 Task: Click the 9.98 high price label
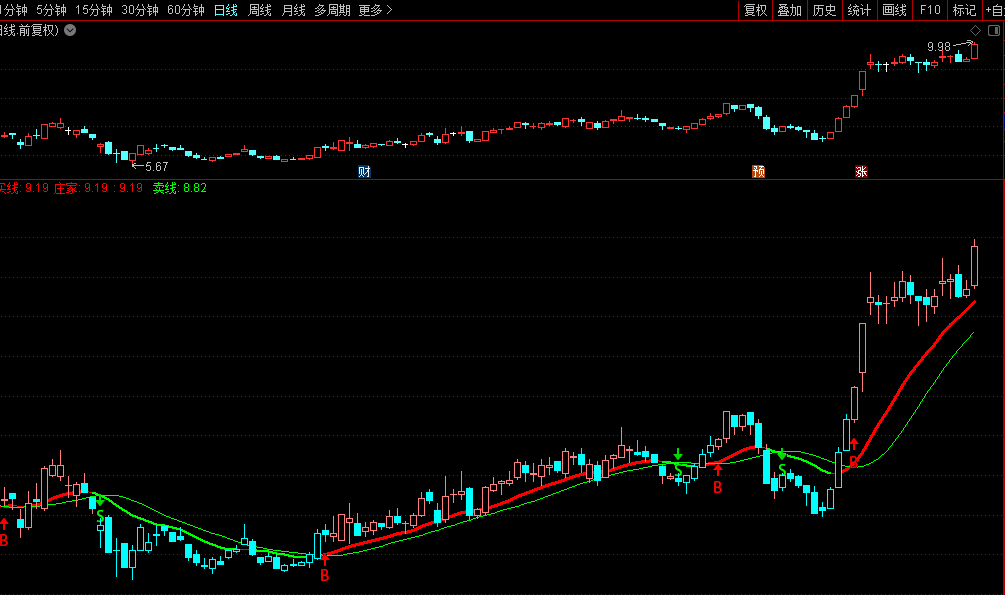click(938, 47)
